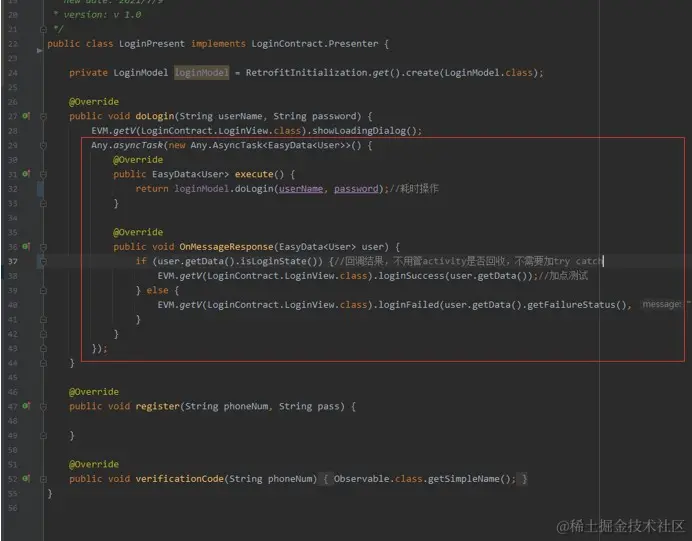The height and width of the screenshot is (541, 692).
Task: Click the fold end marker at line 49
Action: [x=43, y=436]
